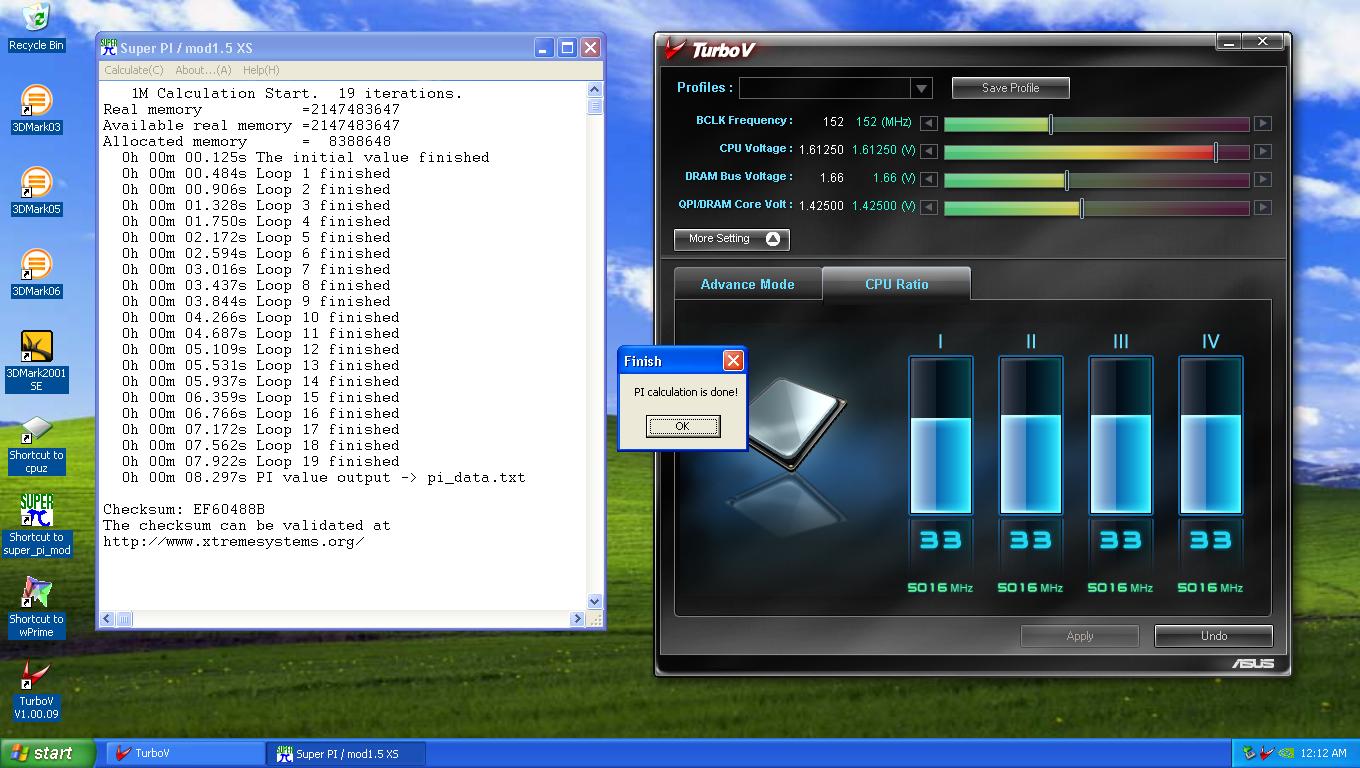Click the 12:12 AM taskbar clock
1360x768 pixels.
click(x=1323, y=753)
